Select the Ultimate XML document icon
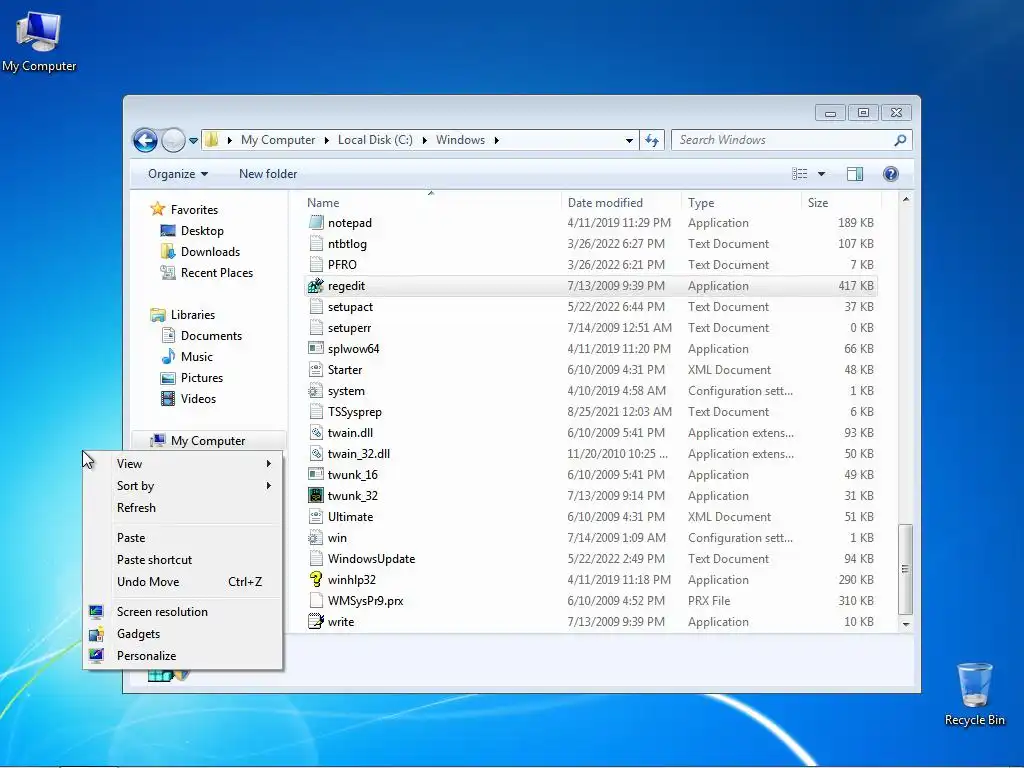 [316, 517]
